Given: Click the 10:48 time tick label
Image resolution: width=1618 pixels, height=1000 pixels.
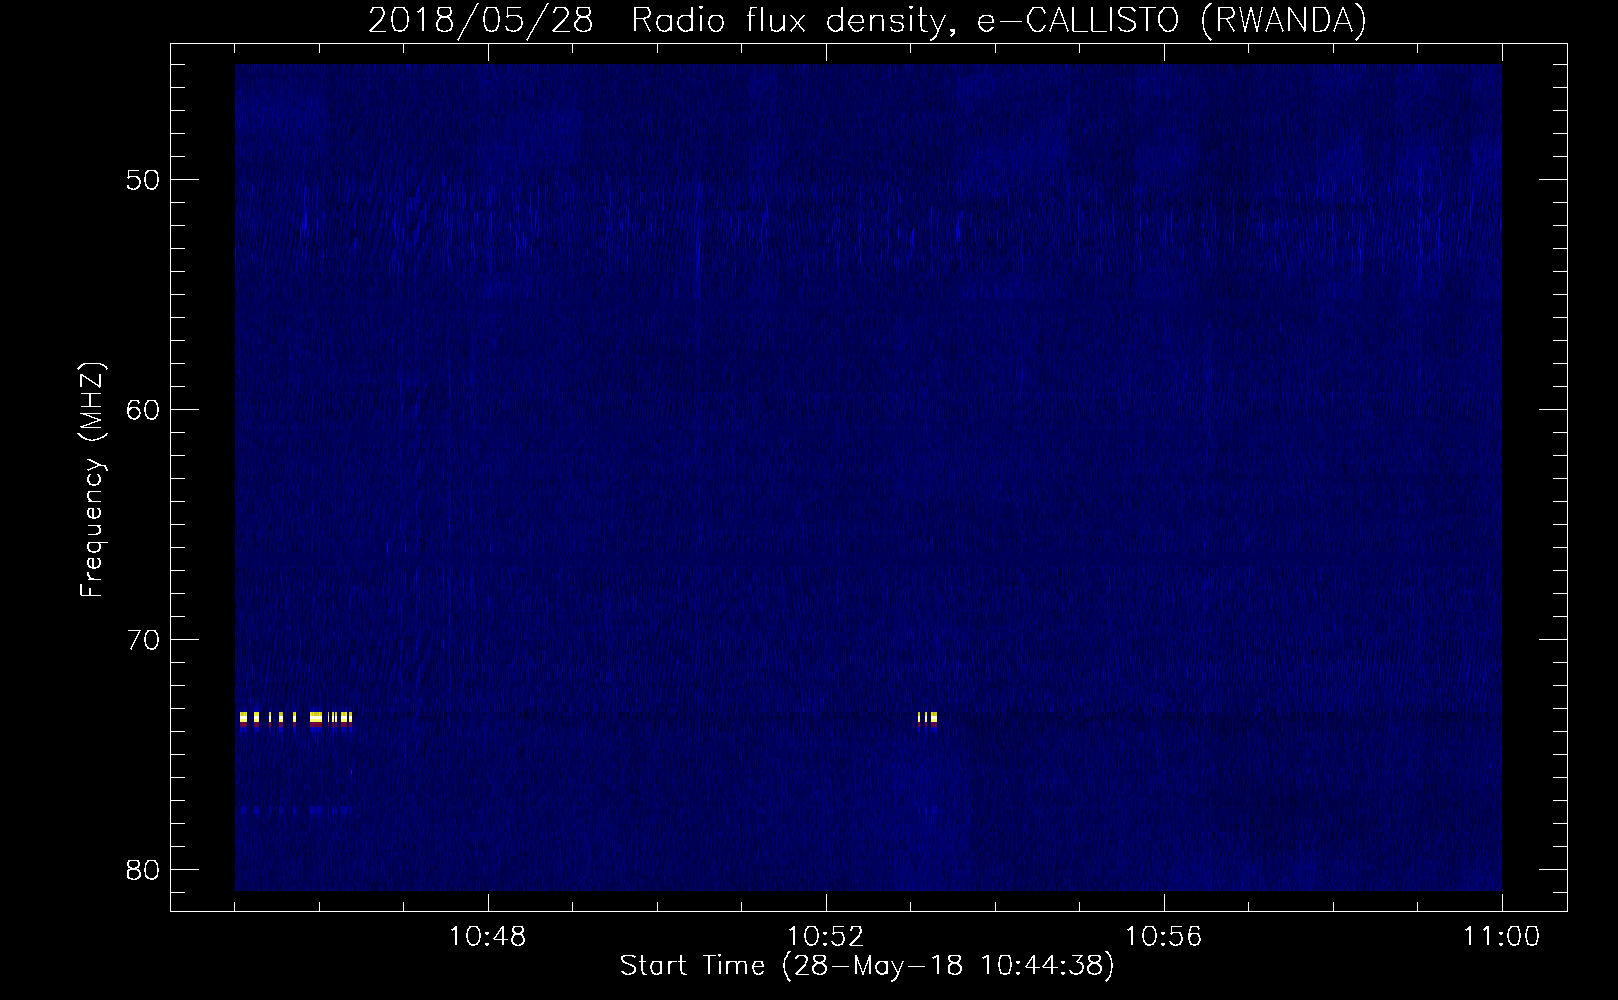Looking at the screenshot, I should click(488, 937).
